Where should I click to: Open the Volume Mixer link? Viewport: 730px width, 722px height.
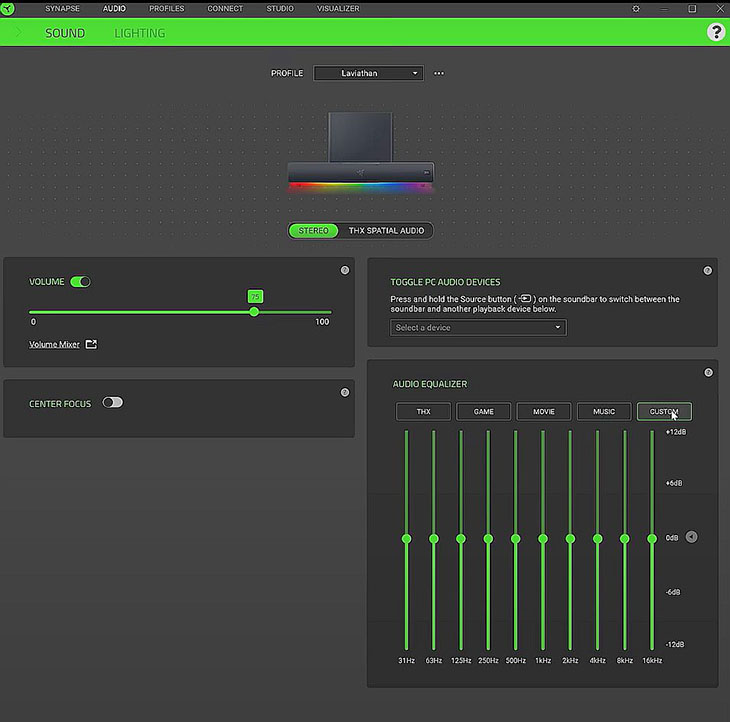point(54,344)
